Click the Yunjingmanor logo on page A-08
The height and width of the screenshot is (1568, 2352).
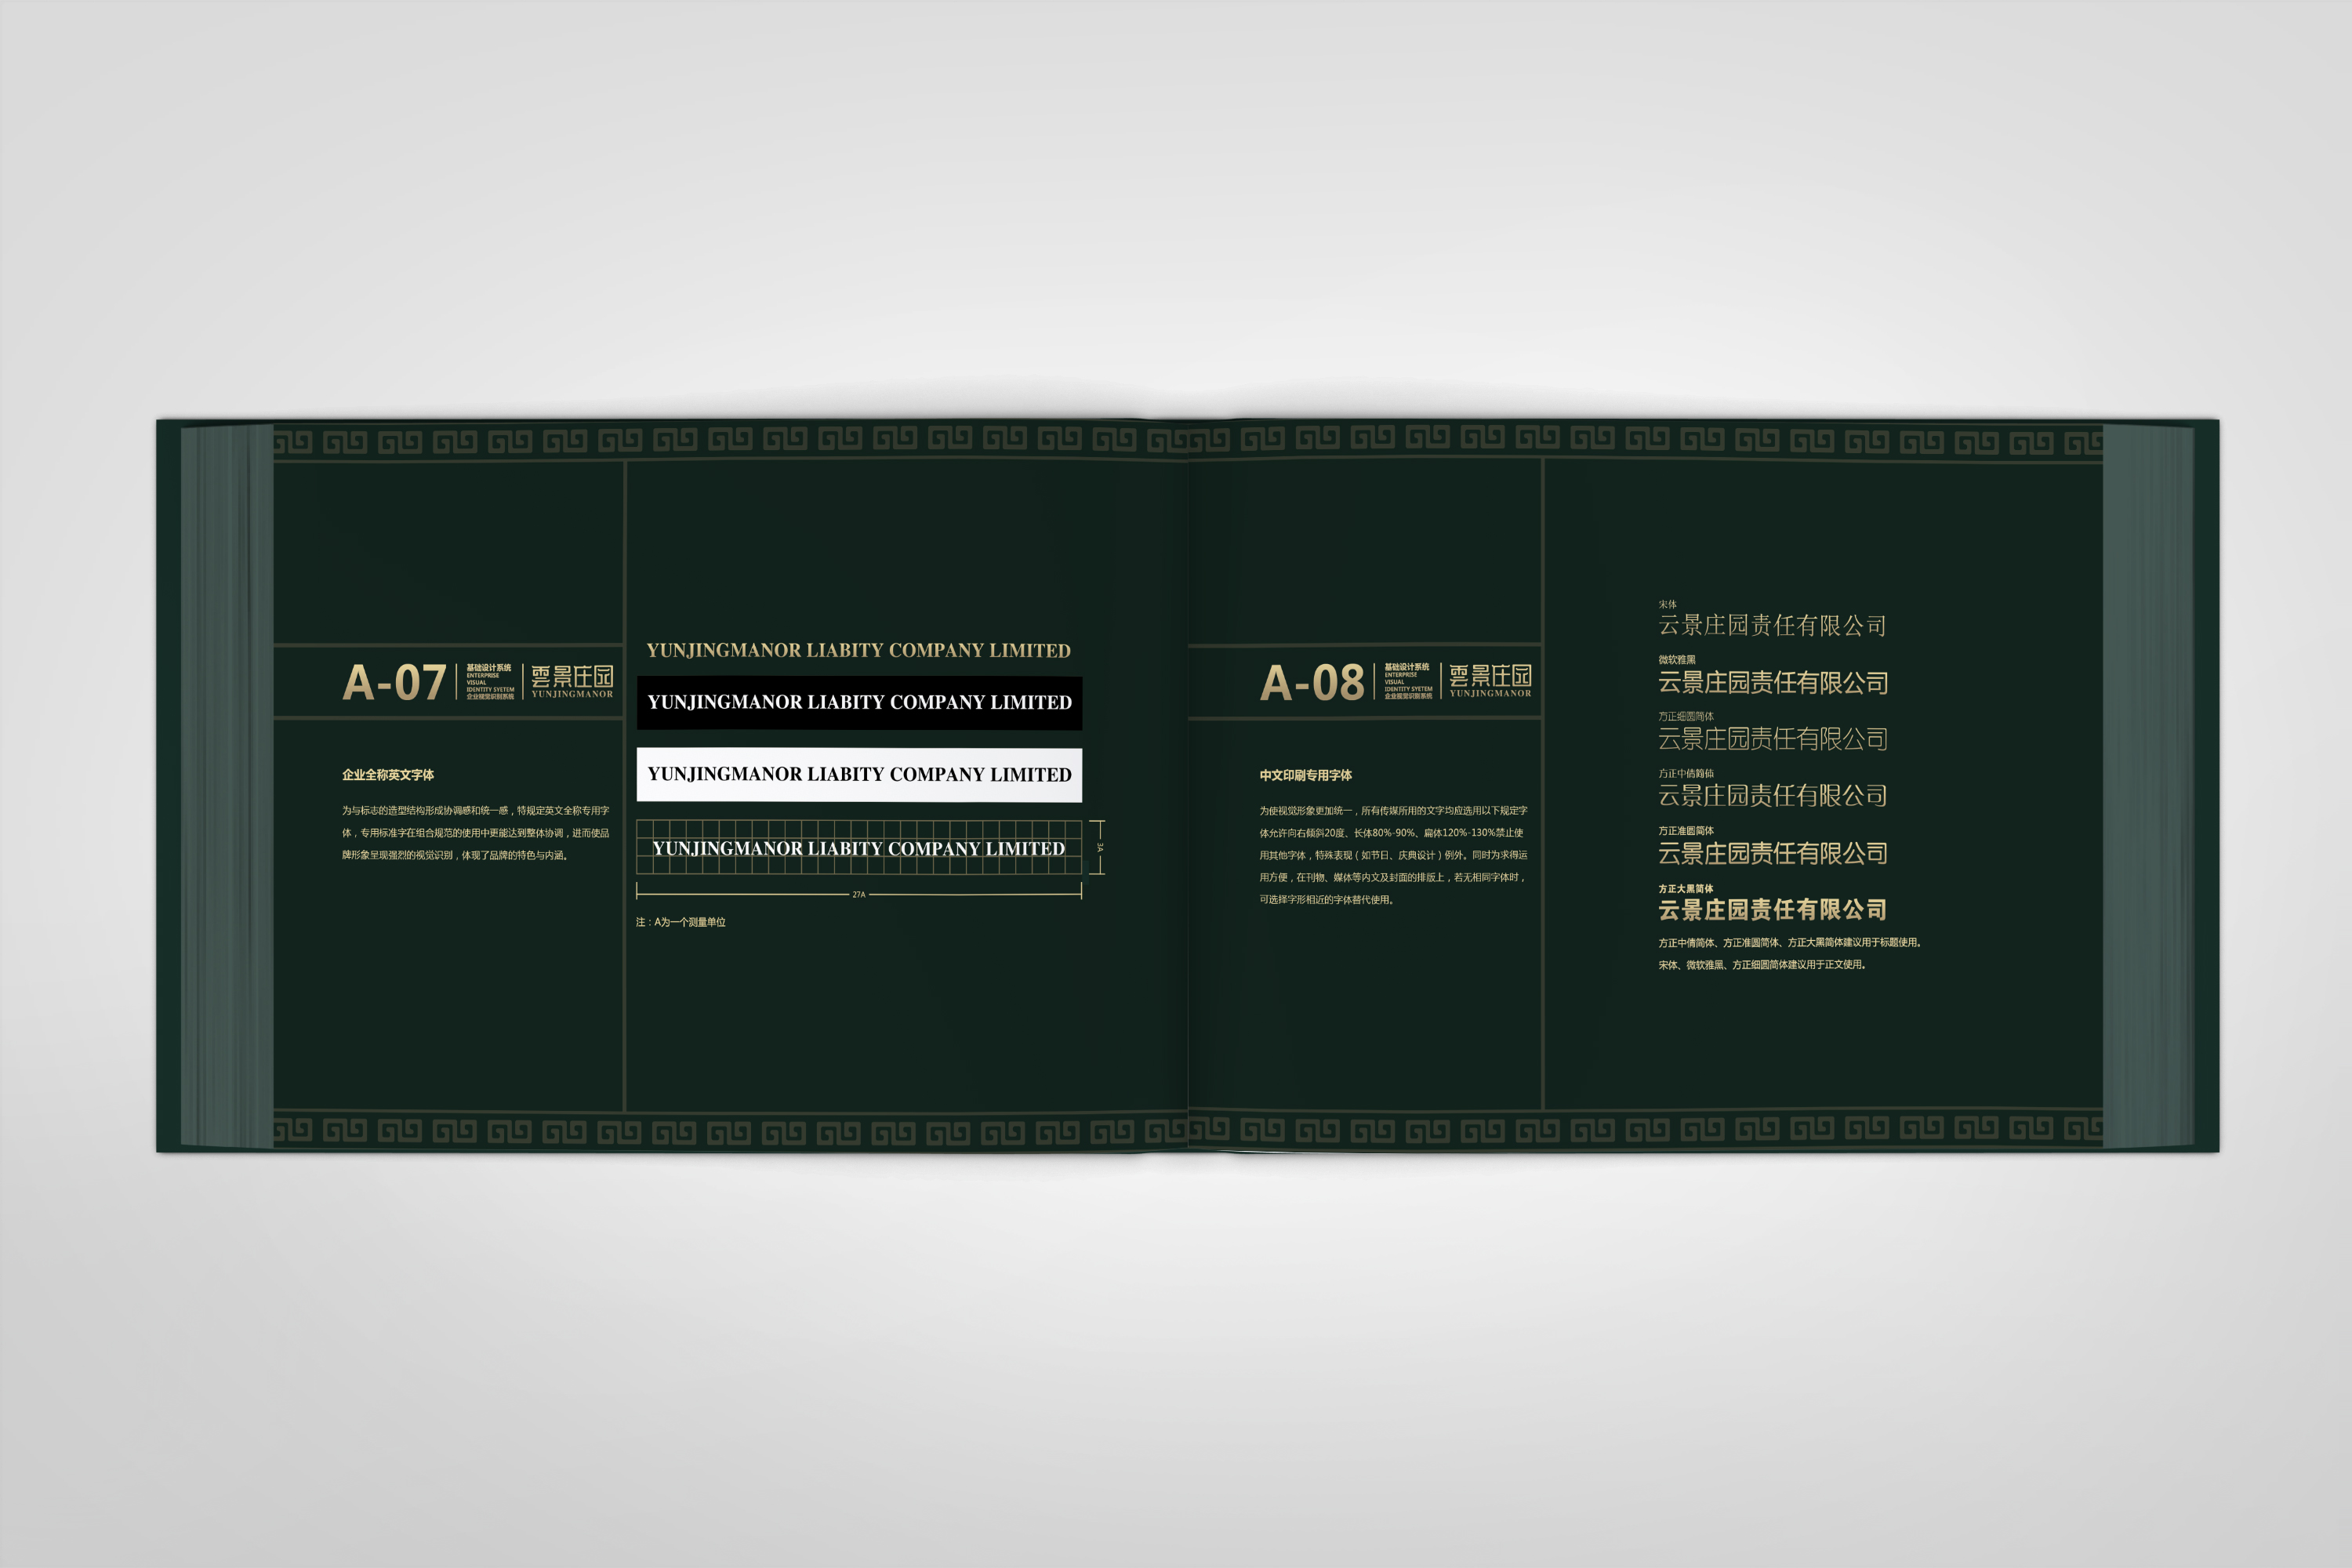click(x=1490, y=680)
